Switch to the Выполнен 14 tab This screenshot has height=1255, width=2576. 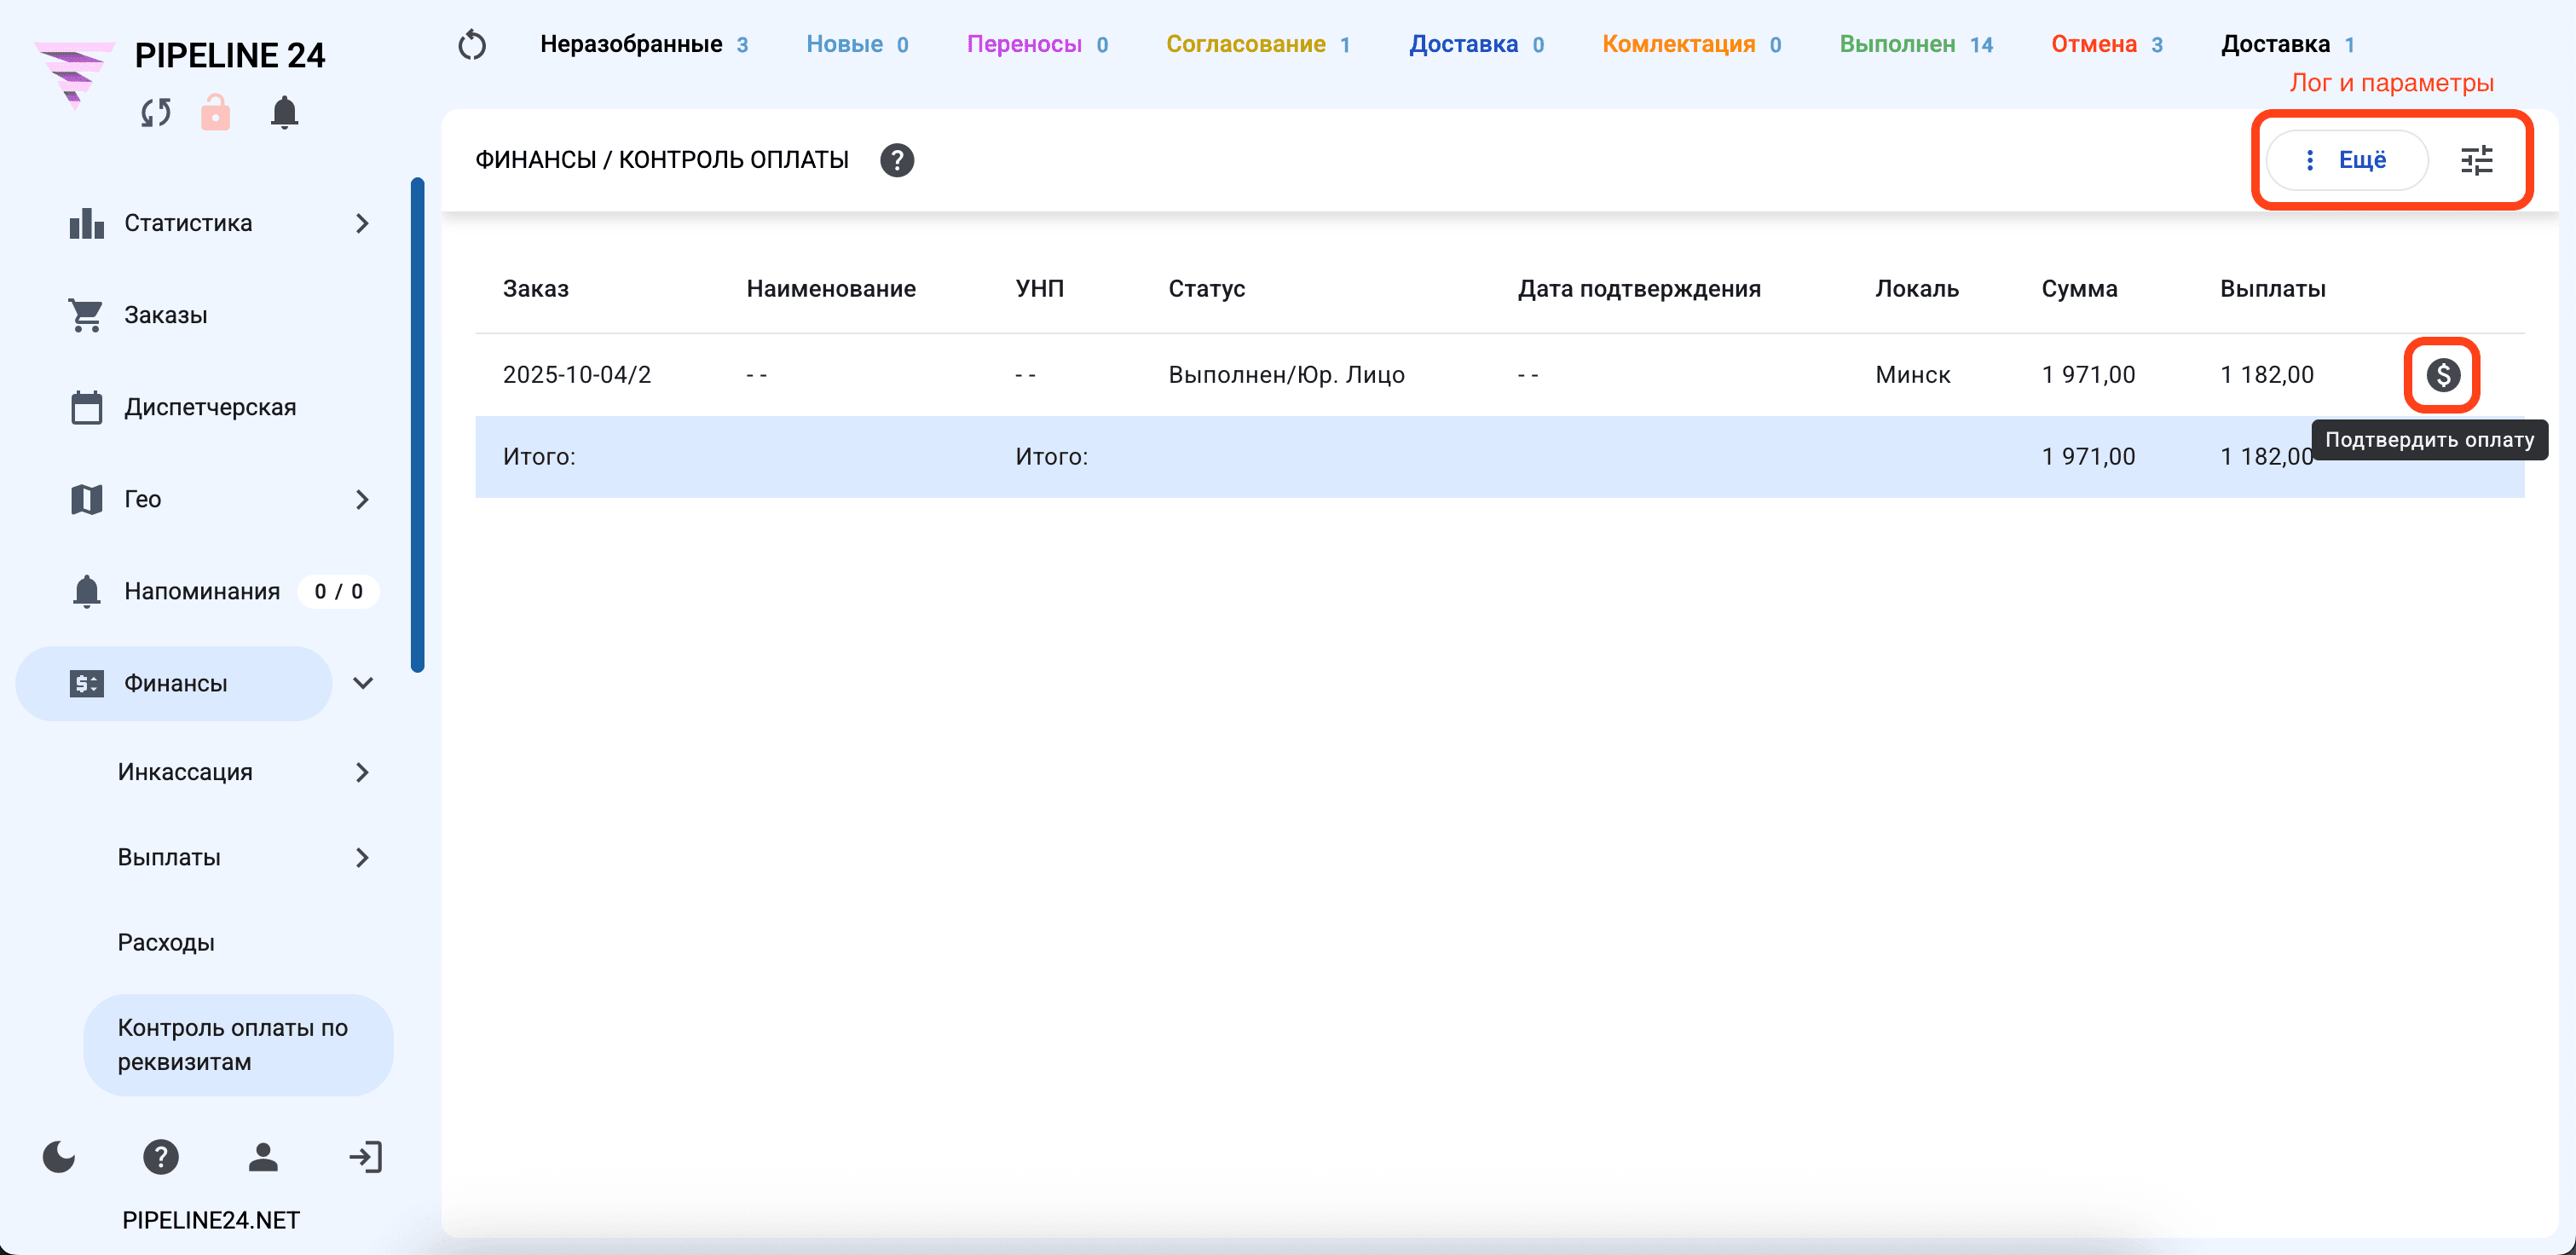[x=1916, y=44]
